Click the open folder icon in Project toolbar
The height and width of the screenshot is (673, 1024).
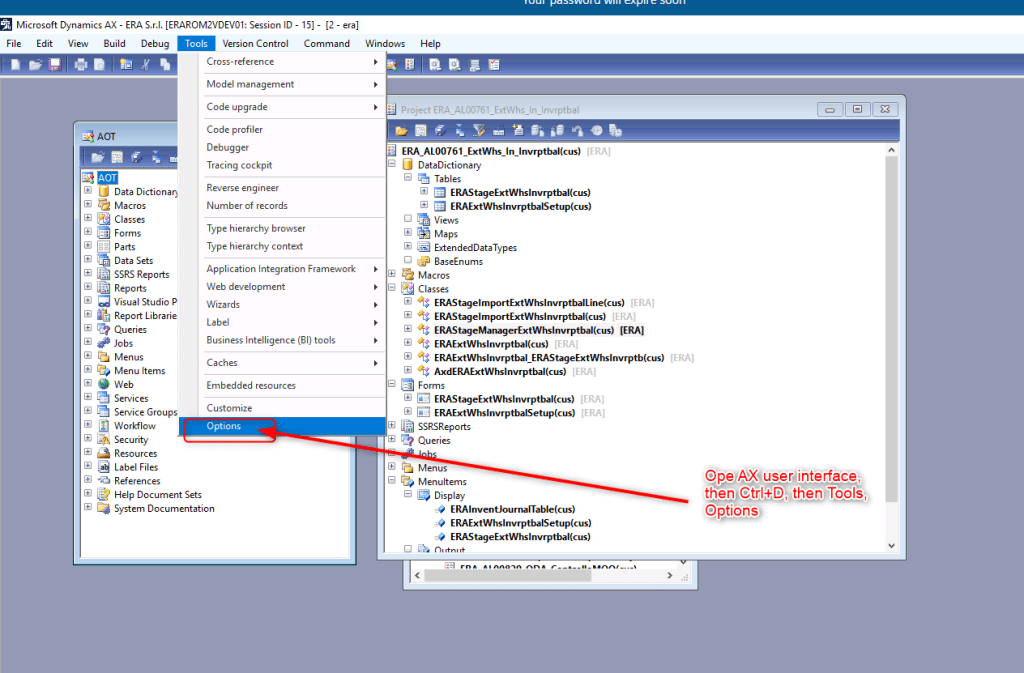[x=402, y=130]
